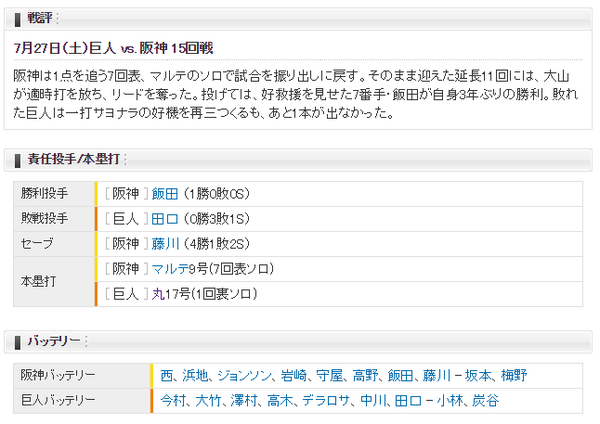
Task: Open 守屋 pitcher link
Action: [x=329, y=375]
